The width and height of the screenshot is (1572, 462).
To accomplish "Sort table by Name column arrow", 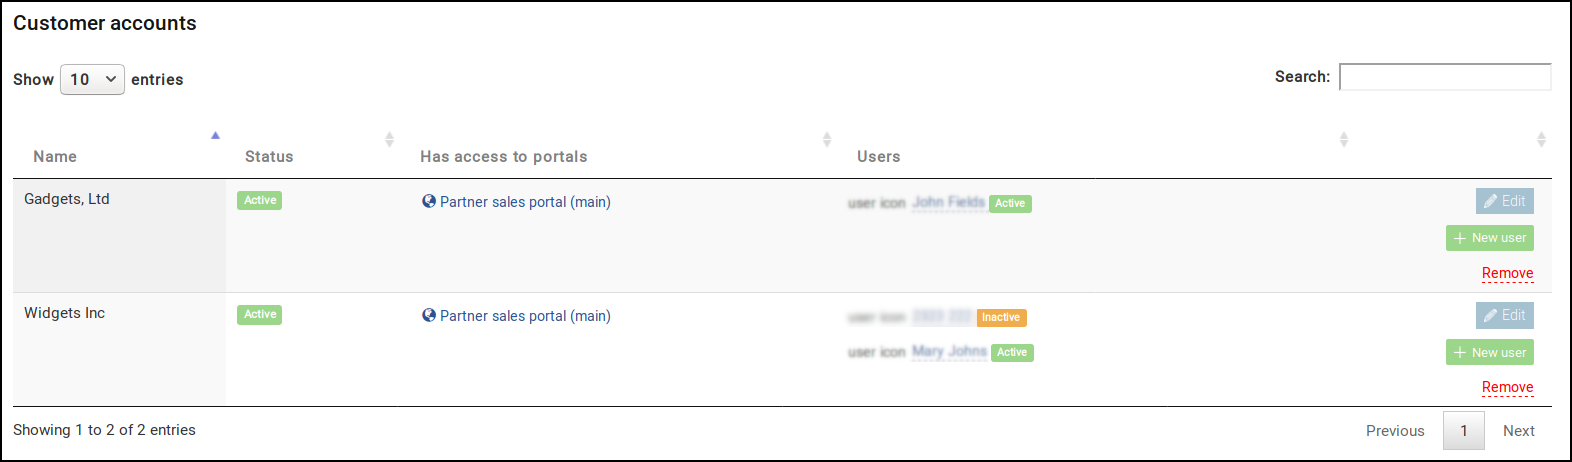I will [215, 135].
